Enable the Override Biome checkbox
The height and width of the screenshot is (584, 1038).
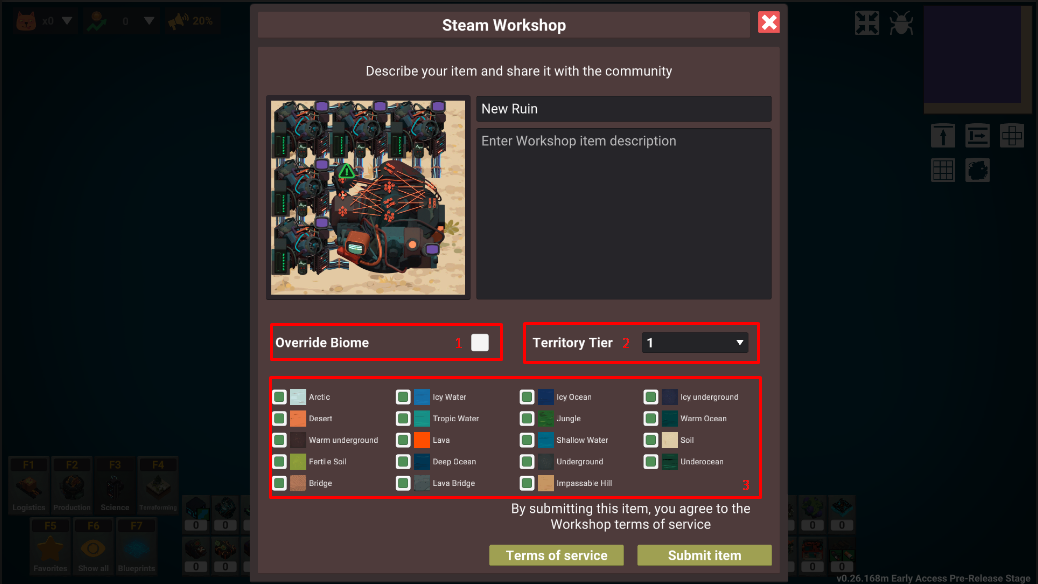[480, 342]
